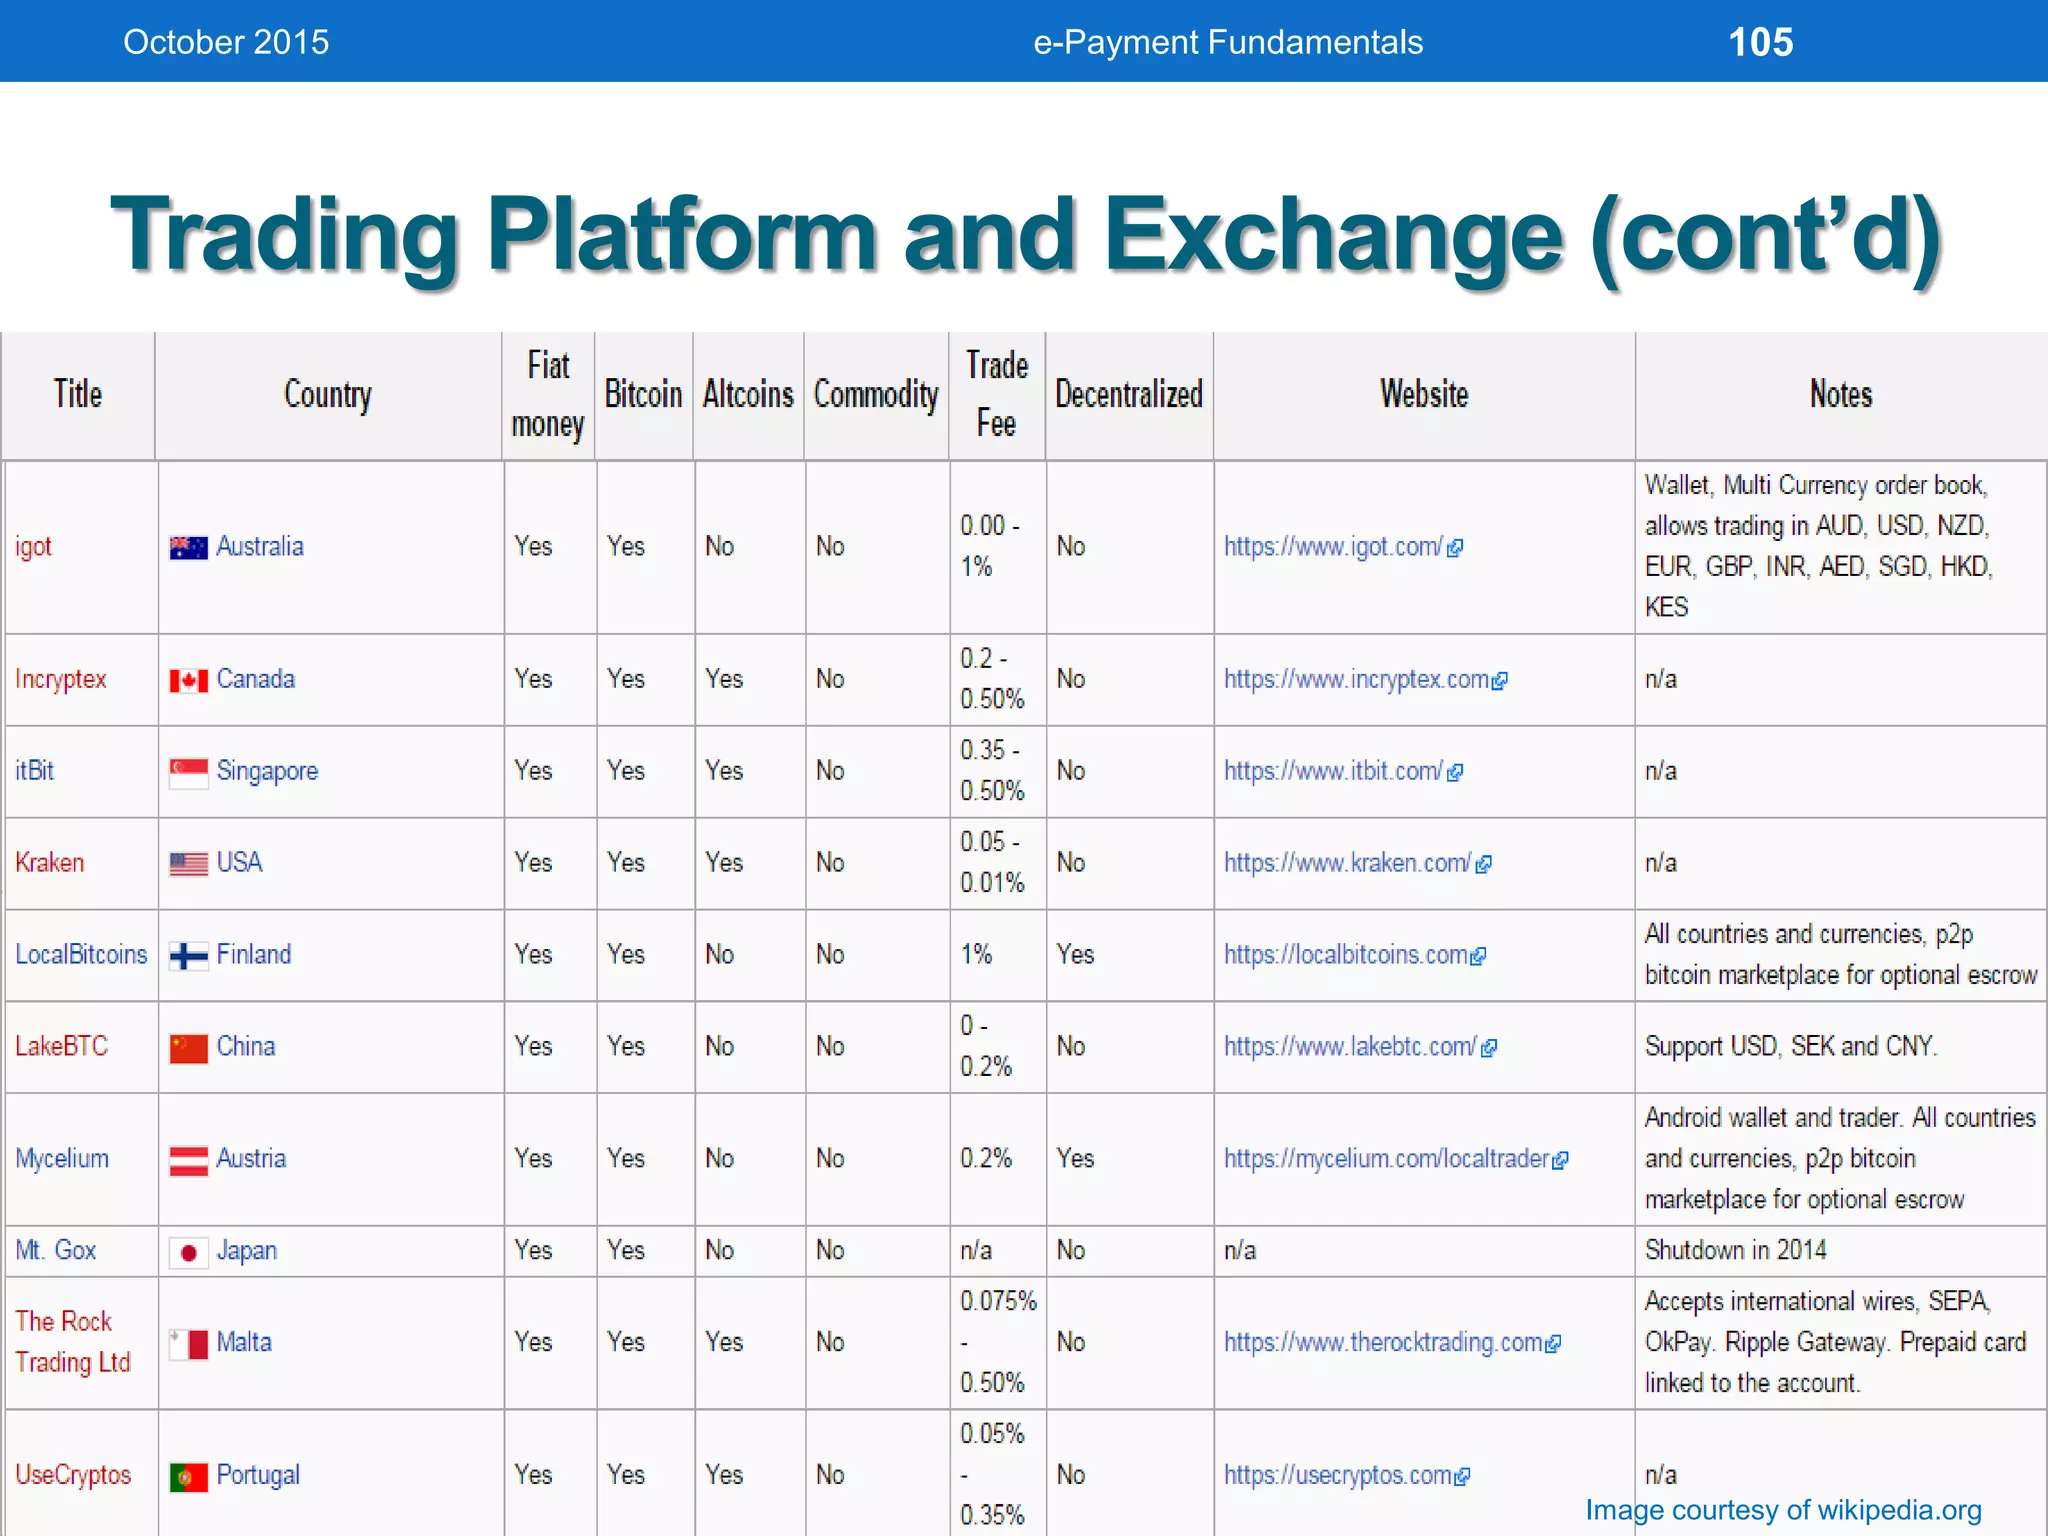This screenshot has width=2048, height=1536.
Task: Click the USA flag icon
Action: 188,863
